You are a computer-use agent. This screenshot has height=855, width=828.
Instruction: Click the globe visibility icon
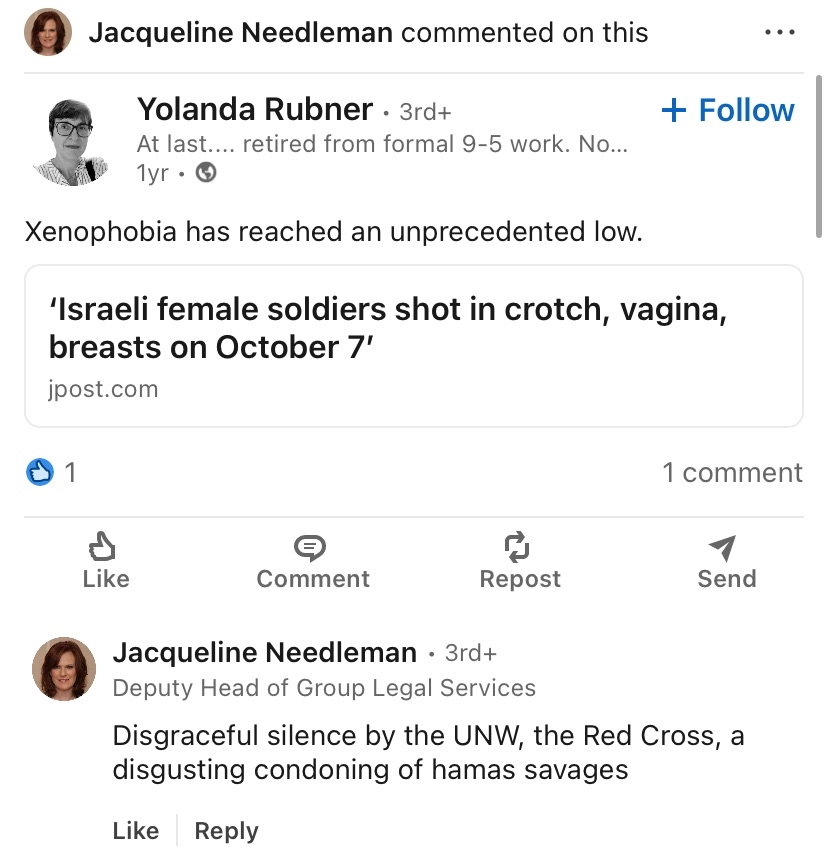pos(206,172)
